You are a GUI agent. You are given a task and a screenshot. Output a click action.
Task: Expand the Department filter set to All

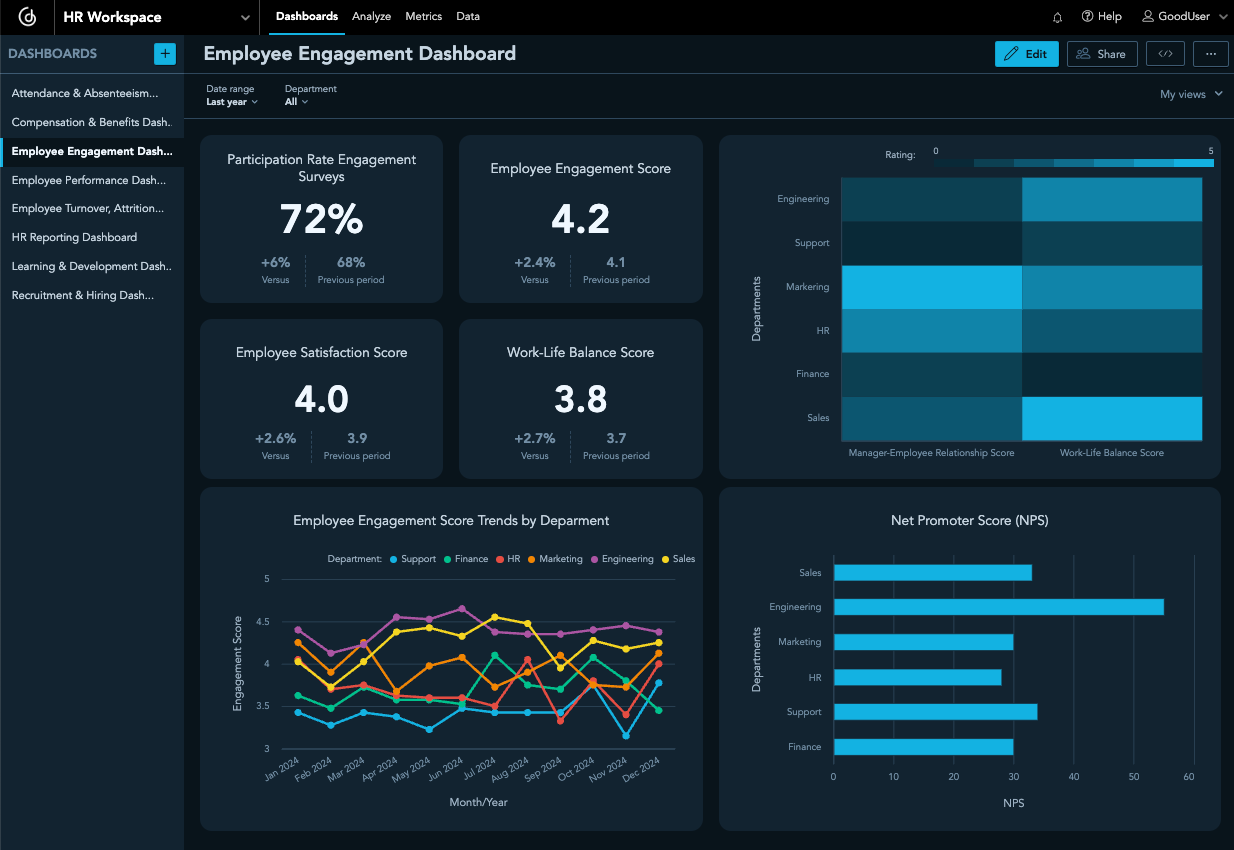click(295, 101)
